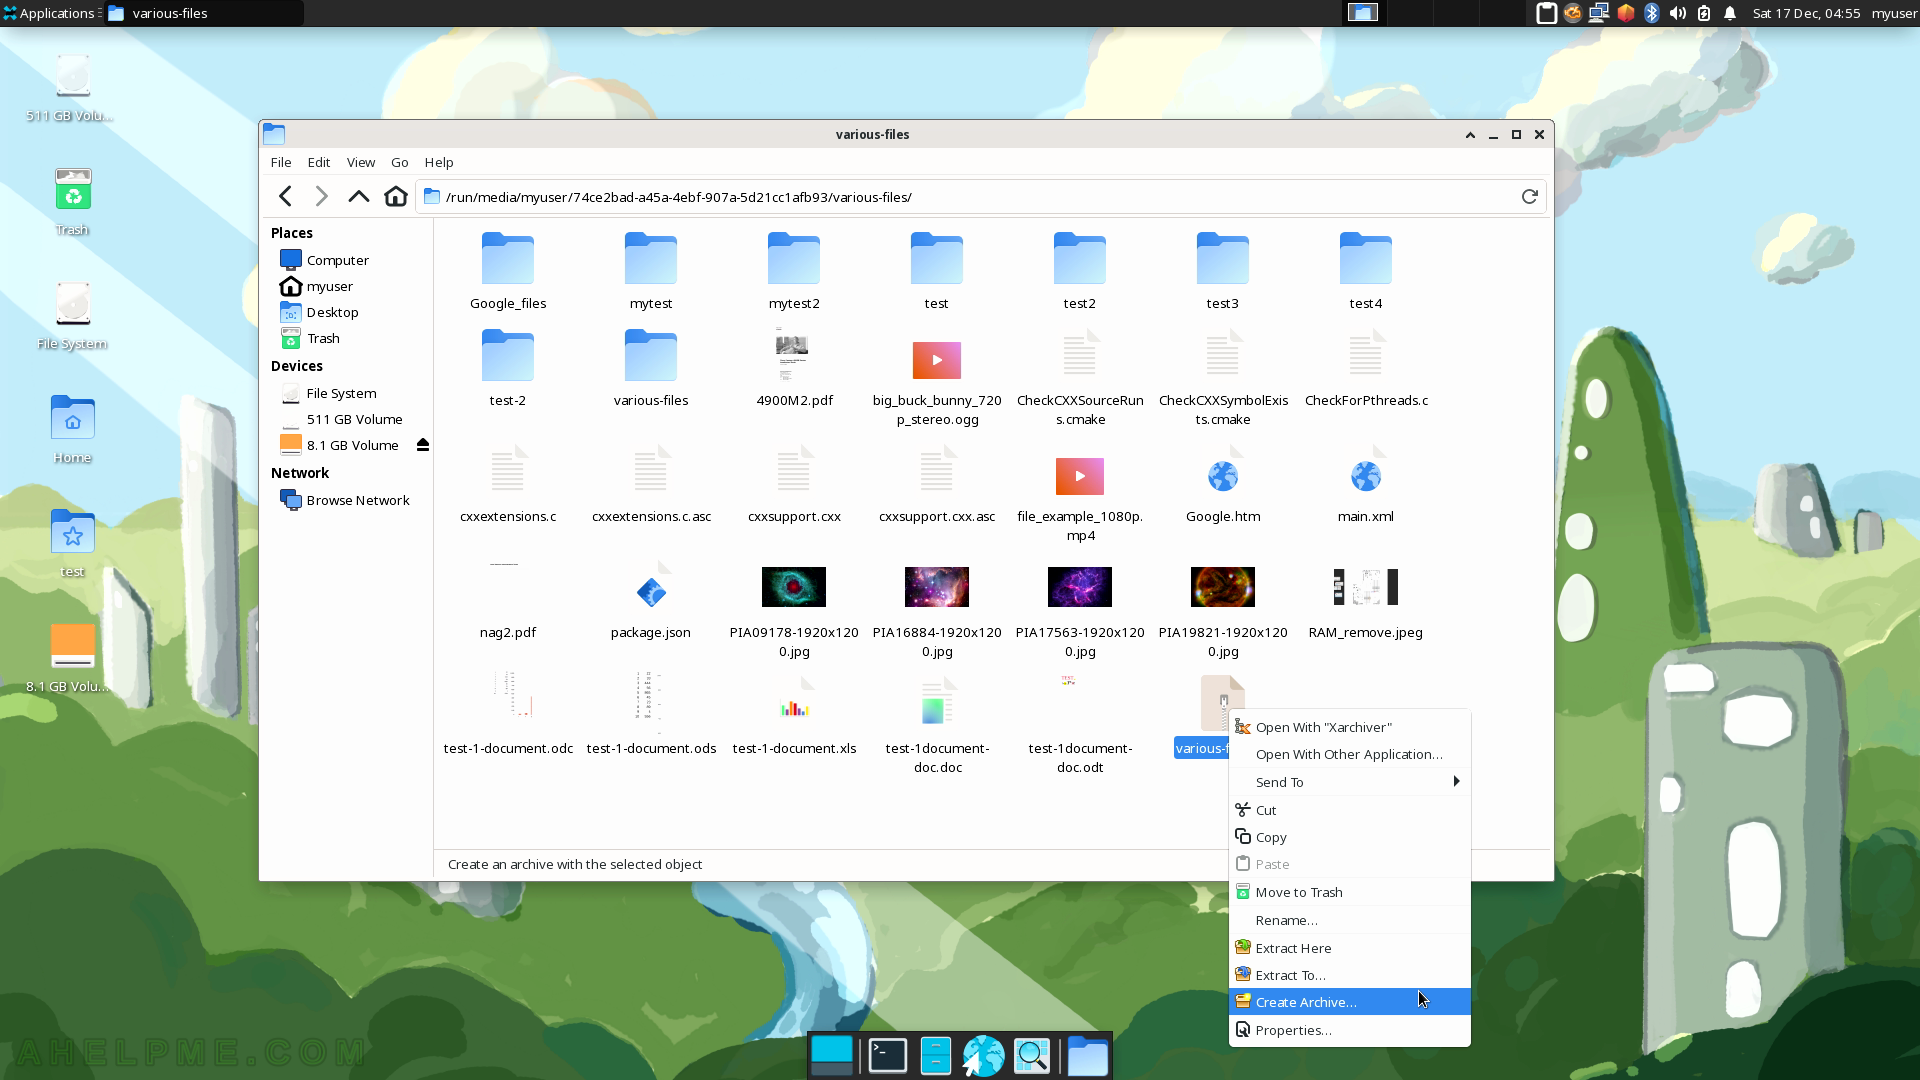Choose Move to Trash
The height and width of the screenshot is (1080, 1920).
coord(1349,892)
